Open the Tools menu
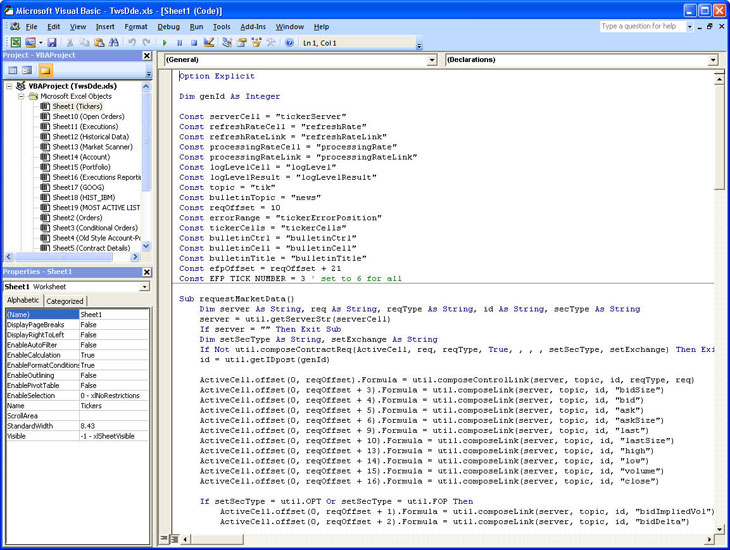The height and width of the screenshot is (550, 730). (222, 27)
